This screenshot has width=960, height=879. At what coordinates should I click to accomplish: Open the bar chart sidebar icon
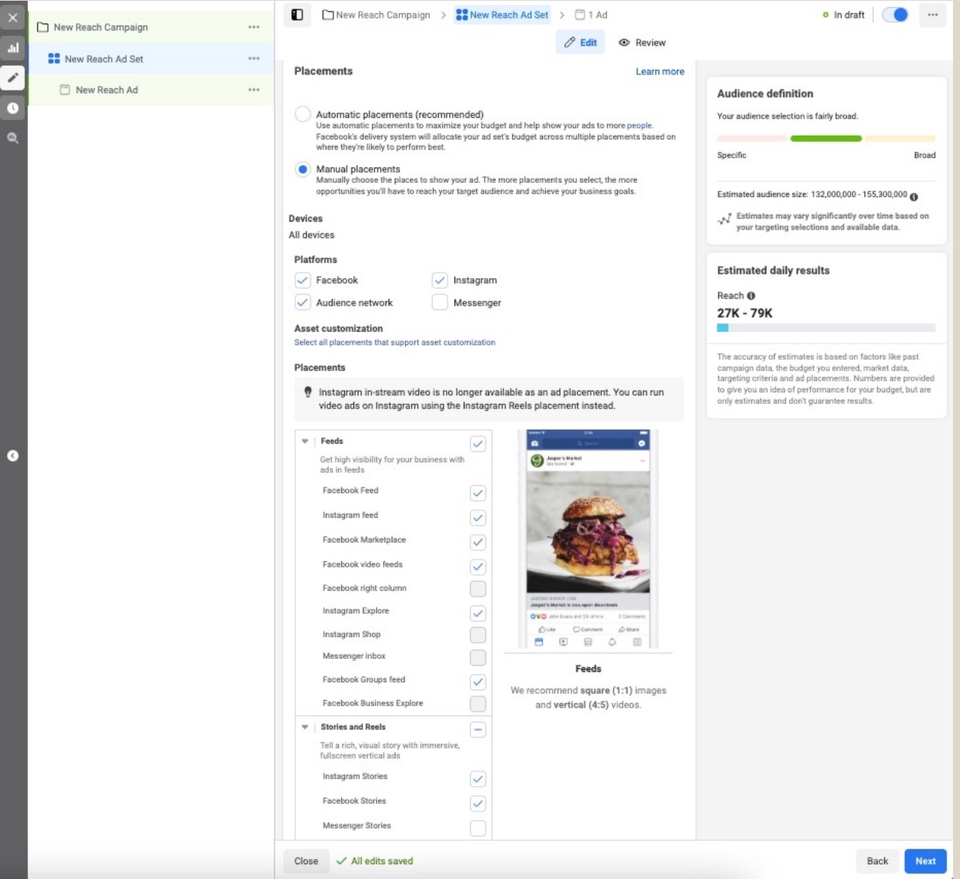coord(13,48)
